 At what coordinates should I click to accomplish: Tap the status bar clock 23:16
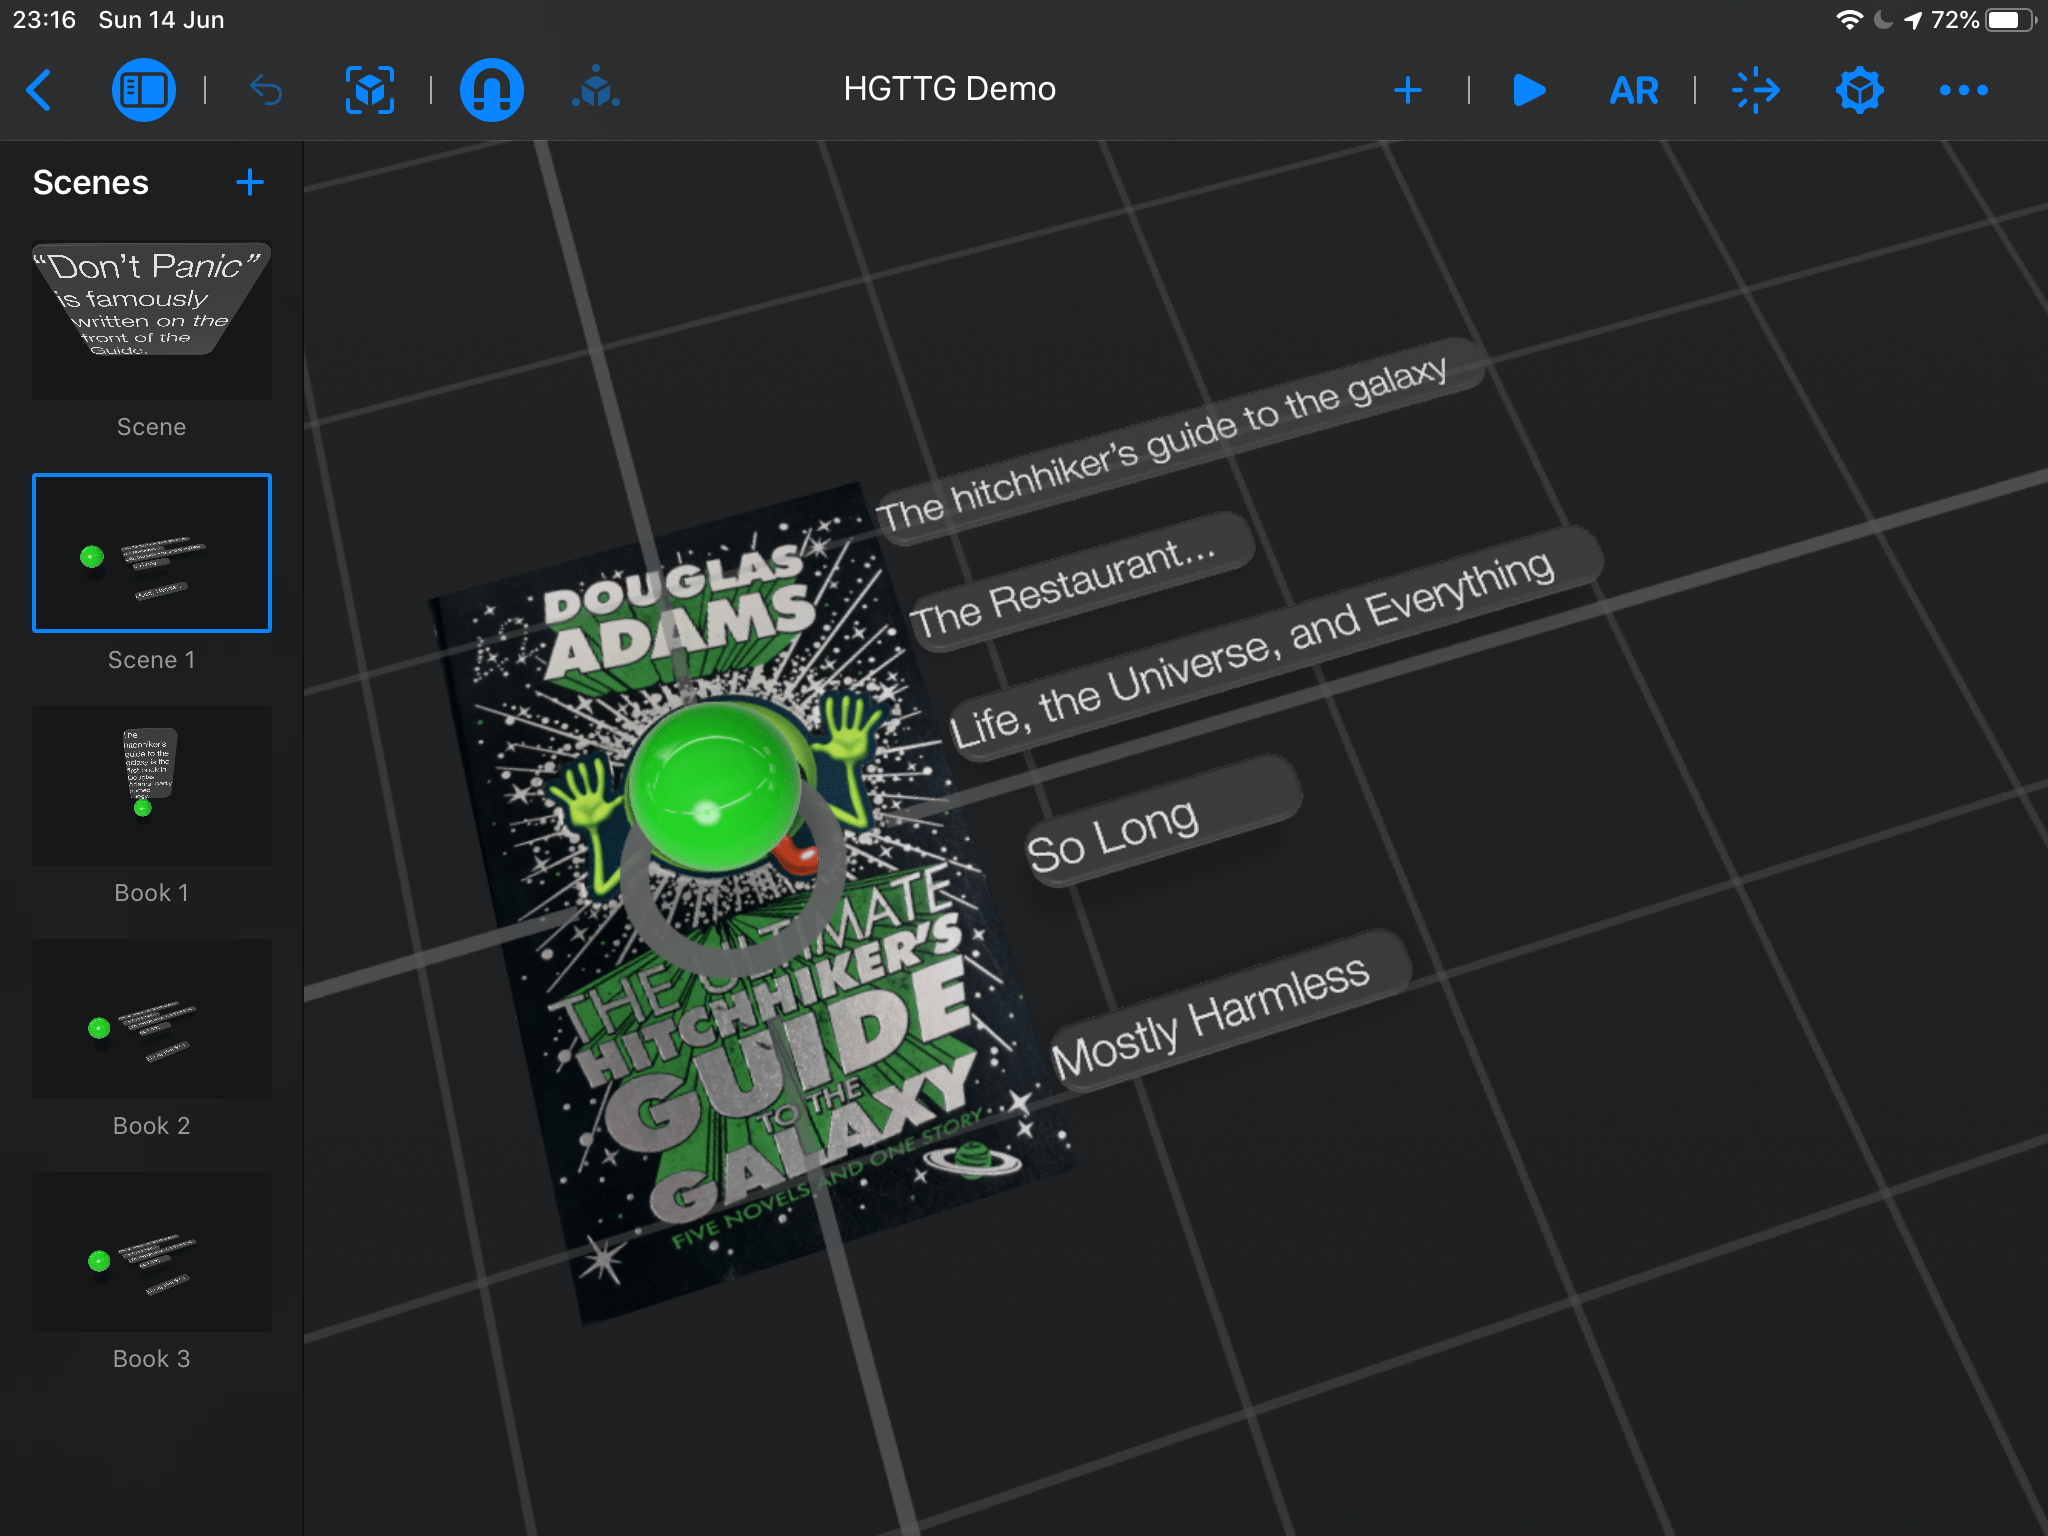pyautogui.click(x=44, y=20)
